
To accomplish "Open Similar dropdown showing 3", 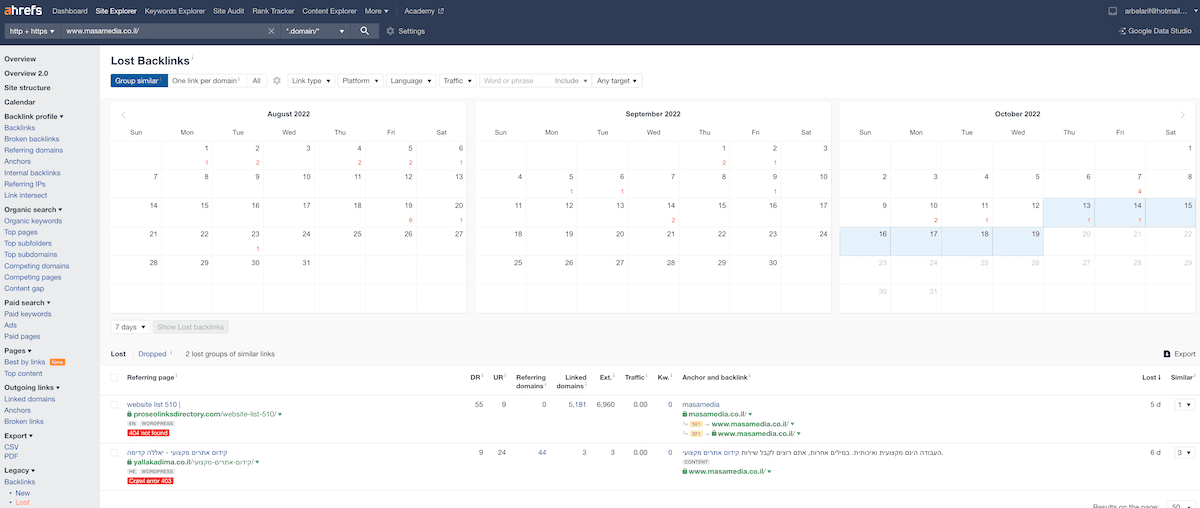I will (1183, 452).
